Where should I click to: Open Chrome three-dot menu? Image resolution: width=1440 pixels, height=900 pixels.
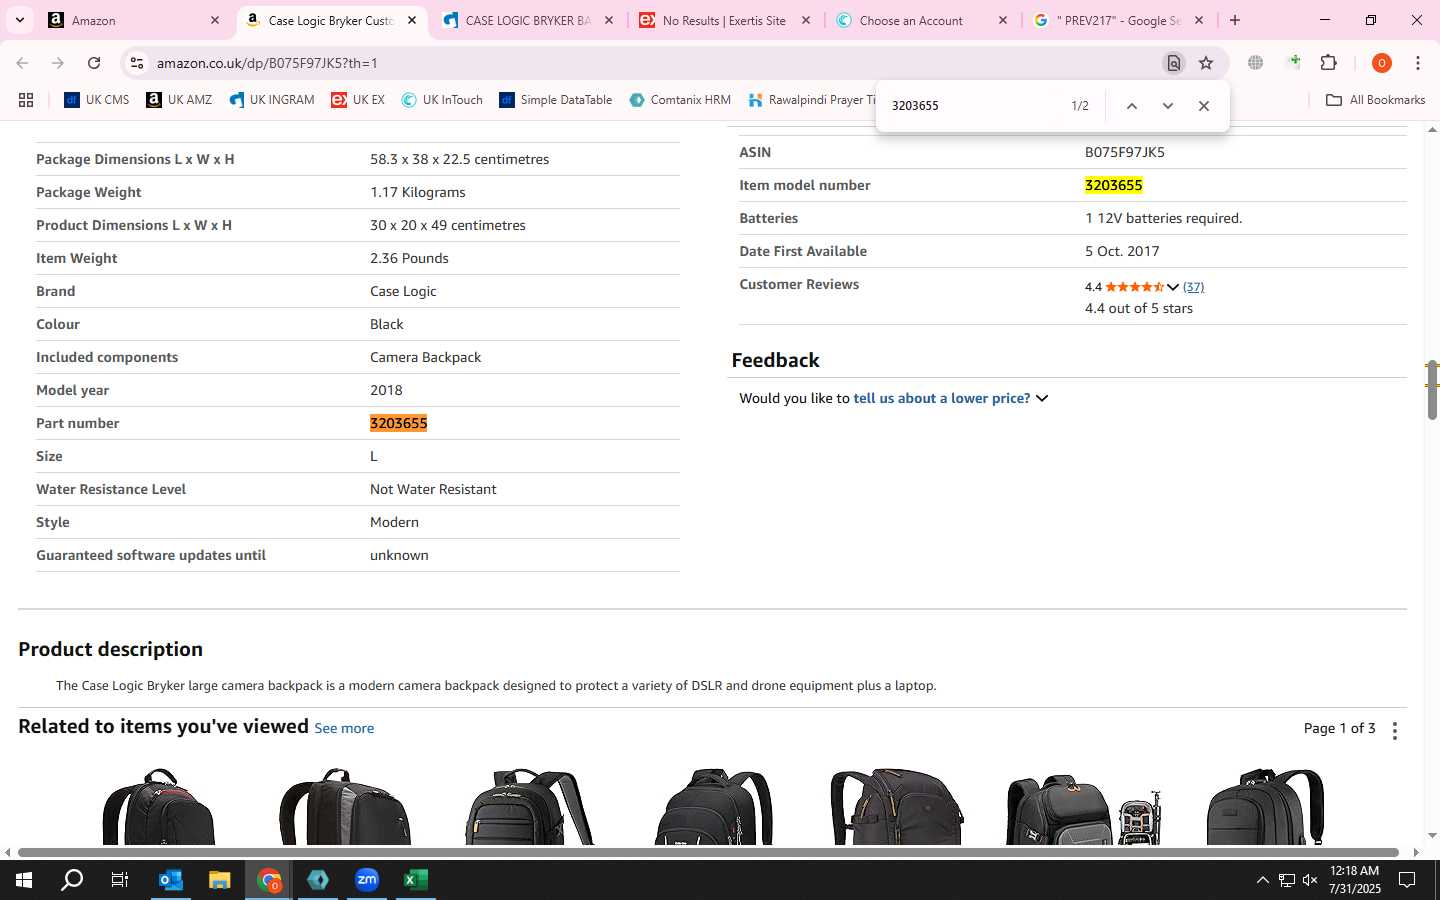[1418, 63]
